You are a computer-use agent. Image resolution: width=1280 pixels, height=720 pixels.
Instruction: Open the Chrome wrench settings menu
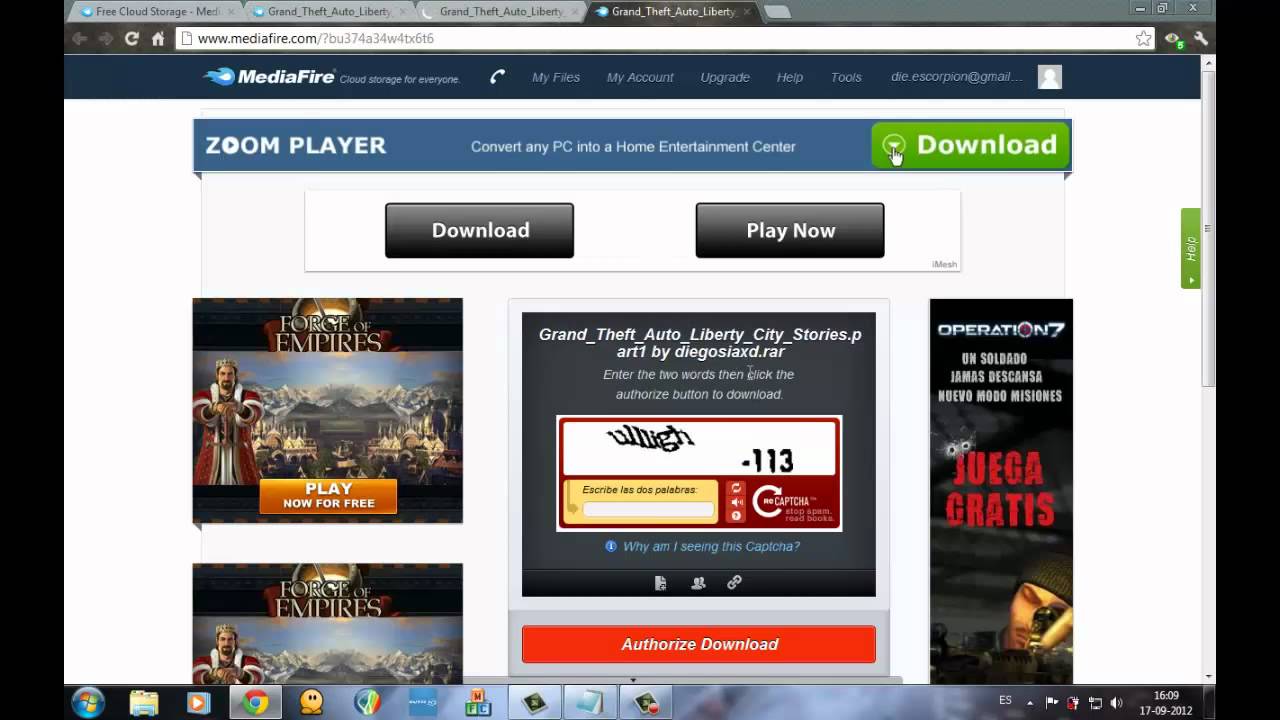pos(1201,38)
